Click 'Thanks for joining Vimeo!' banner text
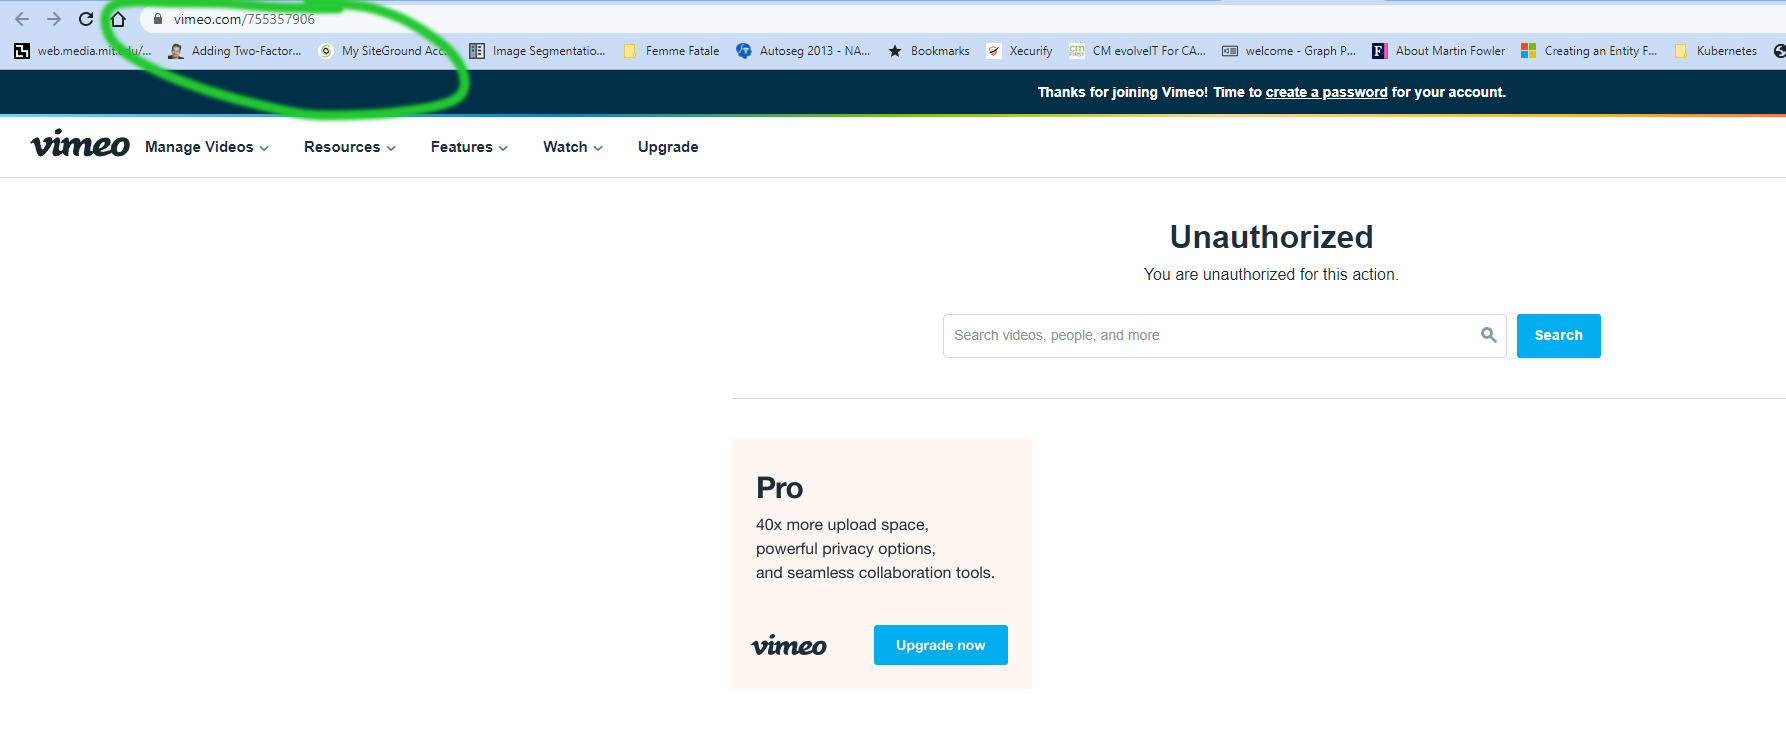The height and width of the screenshot is (741, 1786). pyautogui.click(x=1123, y=92)
